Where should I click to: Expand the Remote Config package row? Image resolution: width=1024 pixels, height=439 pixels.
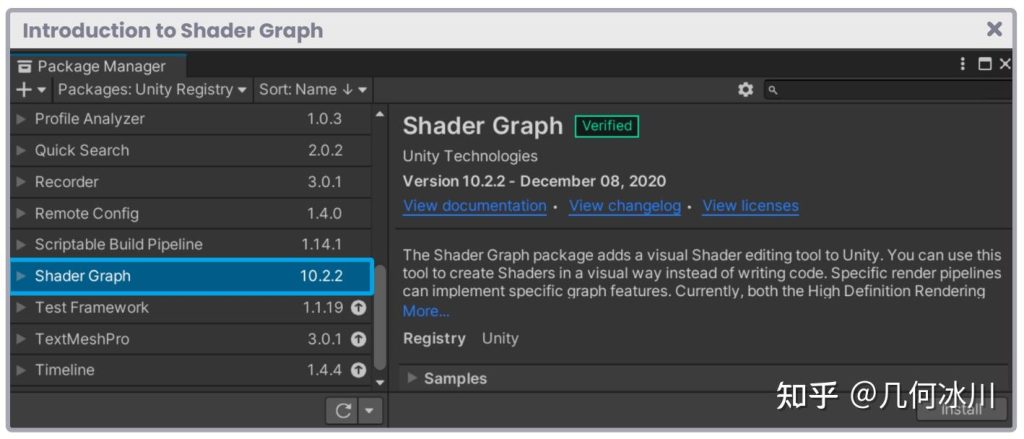21,213
